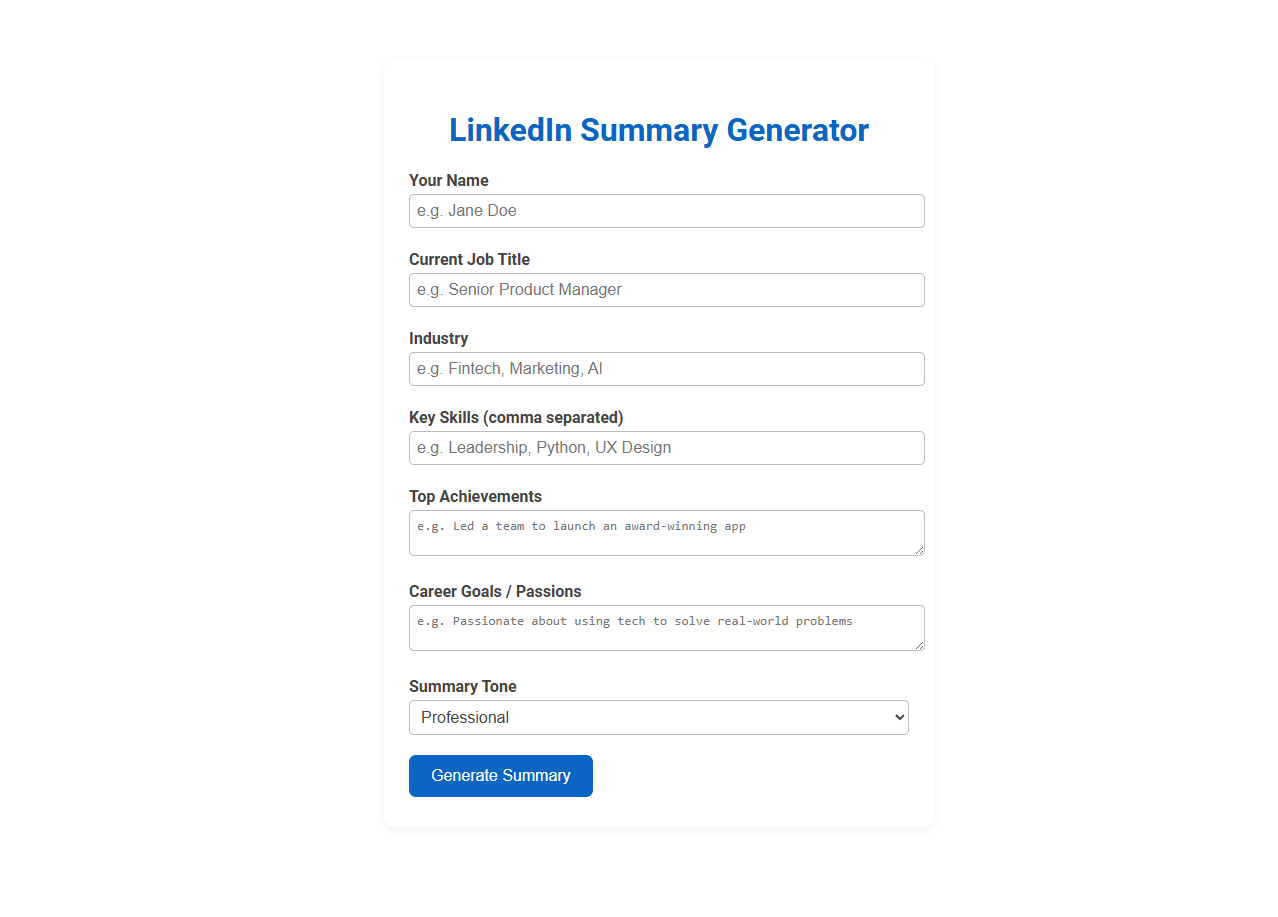The height and width of the screenshot is (917, 1278).
Task: Click the Your Name input field
Action: coord(666,211)
